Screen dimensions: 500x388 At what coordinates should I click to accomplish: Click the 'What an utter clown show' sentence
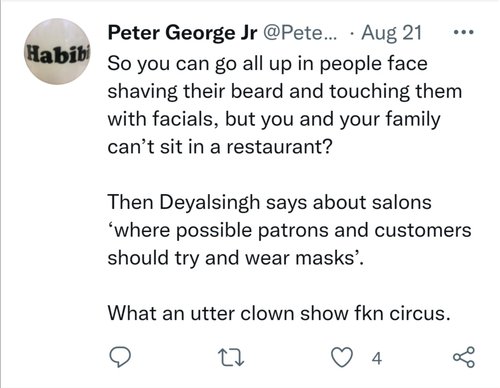[x=279, y=313]
